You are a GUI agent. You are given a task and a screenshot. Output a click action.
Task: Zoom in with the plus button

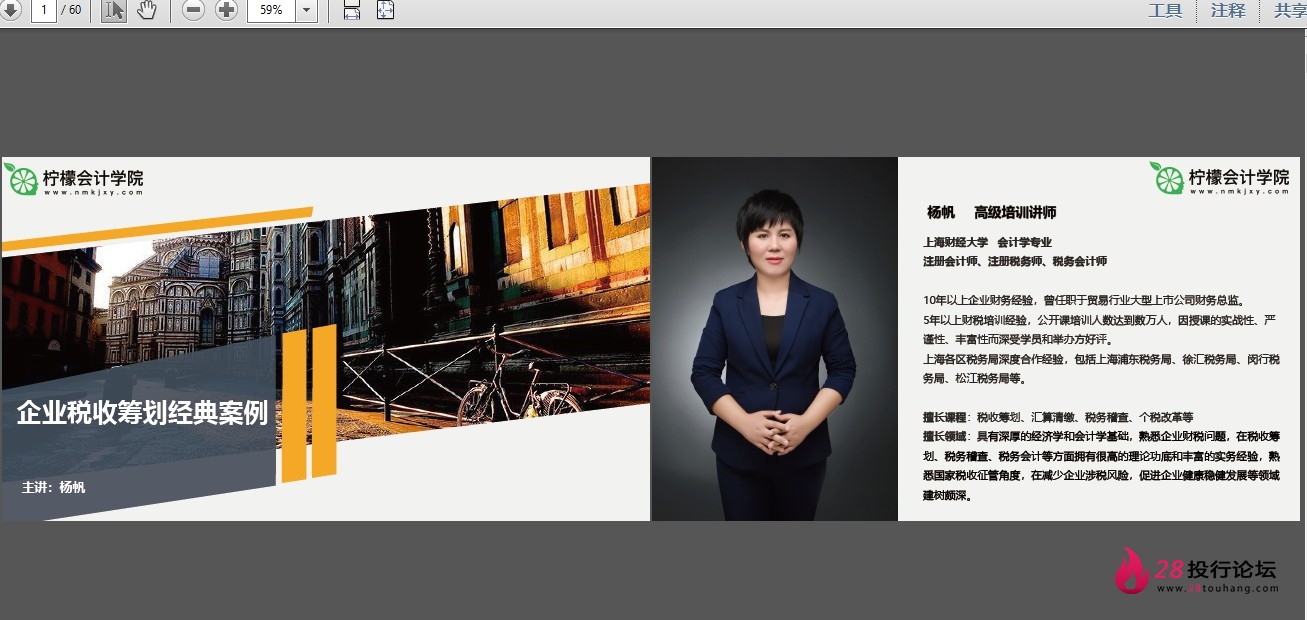tap(227, 10)
